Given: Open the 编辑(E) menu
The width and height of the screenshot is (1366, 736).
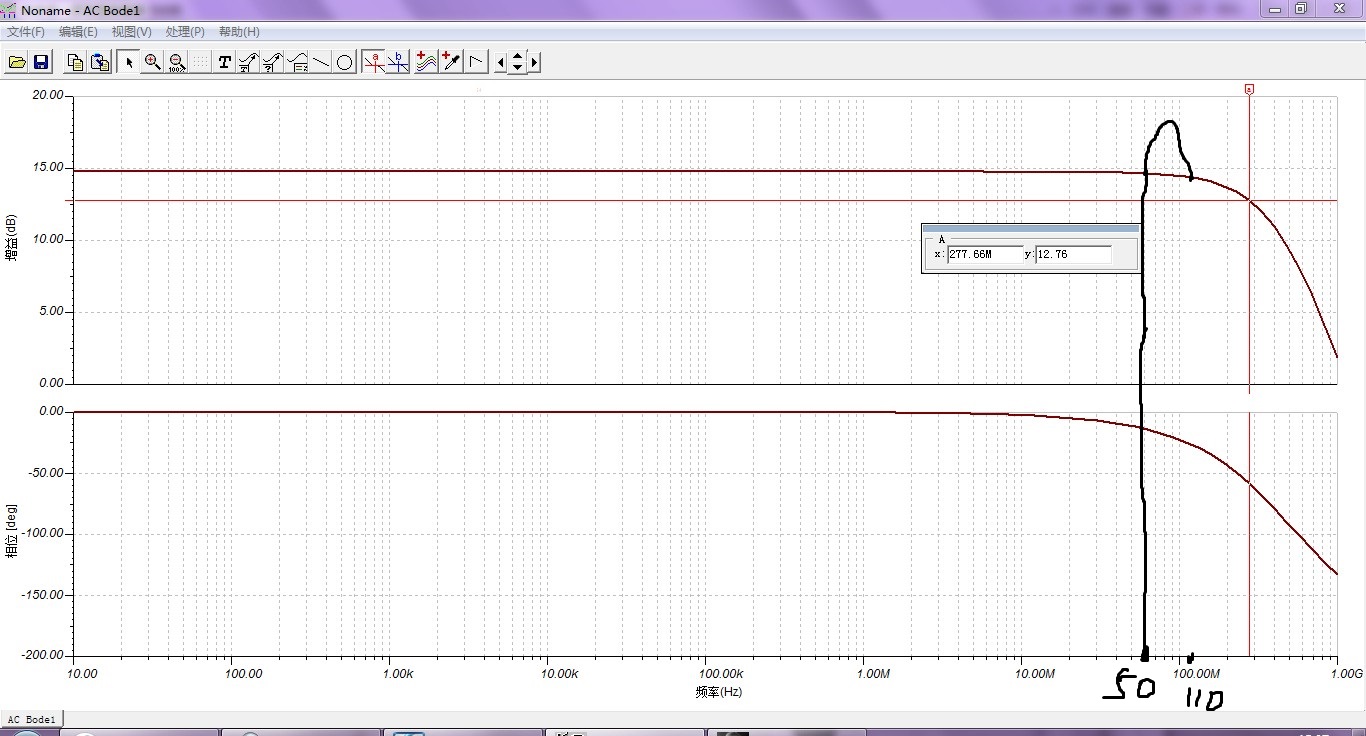Looking at the screenshot, I should [78, 32].
